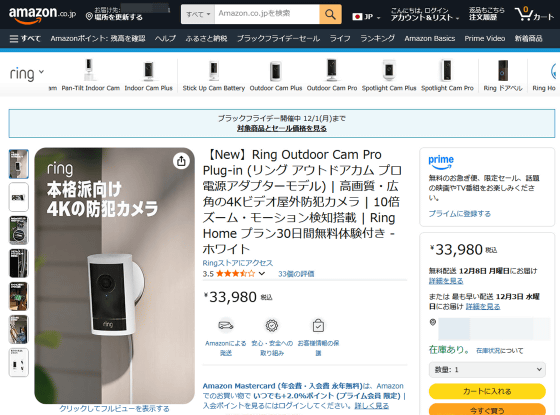Select second product thumbnail
The height and width of the screenshot is (415, 560).
point(19,197)
